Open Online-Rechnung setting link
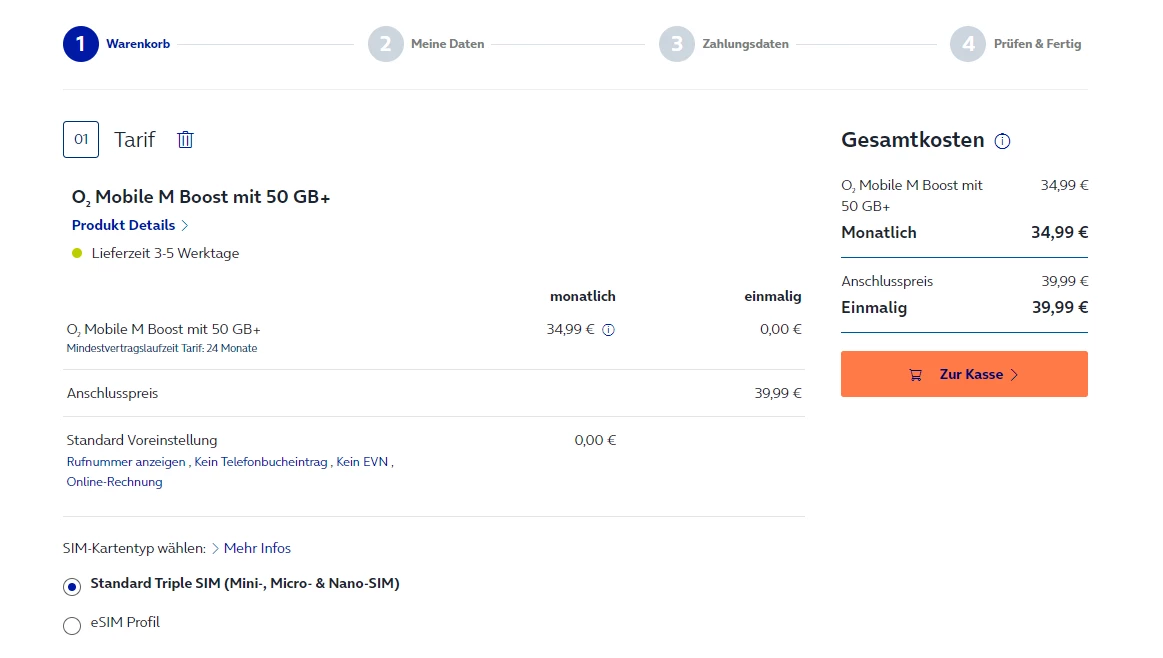Viewport: 1163px width, 658px height. click(114, 482)
